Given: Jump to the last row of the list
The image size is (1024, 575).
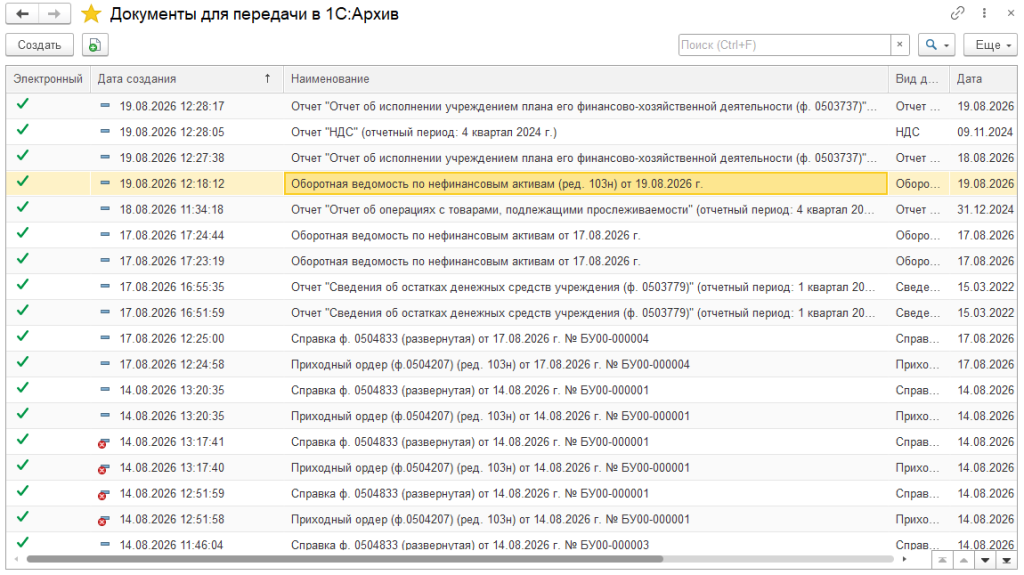Looking at the screenshot, I should coord(1006,561).
